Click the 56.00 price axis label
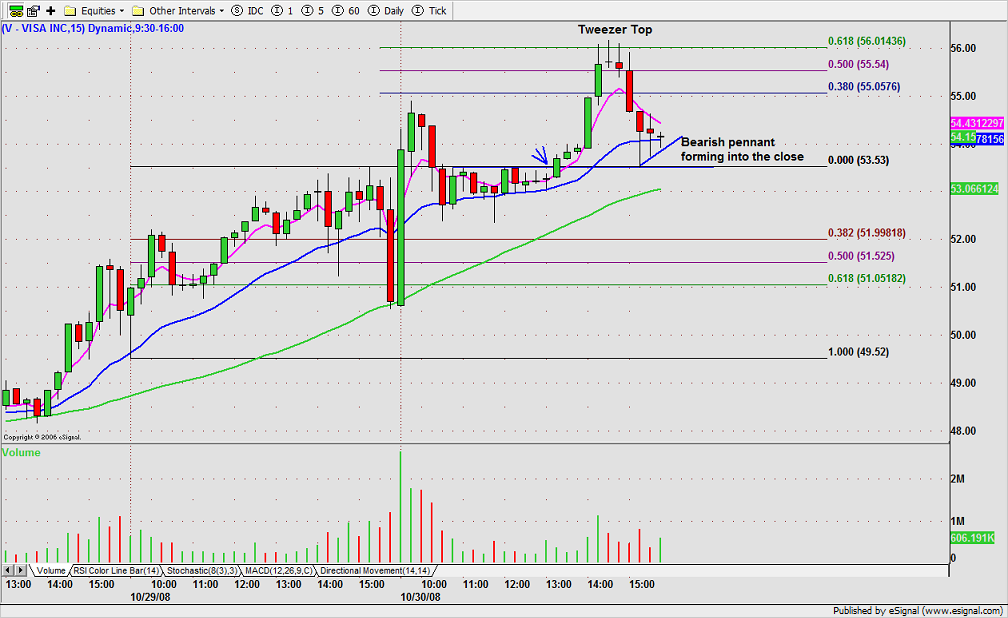The image size is (1008, 618). pos(963,48)
